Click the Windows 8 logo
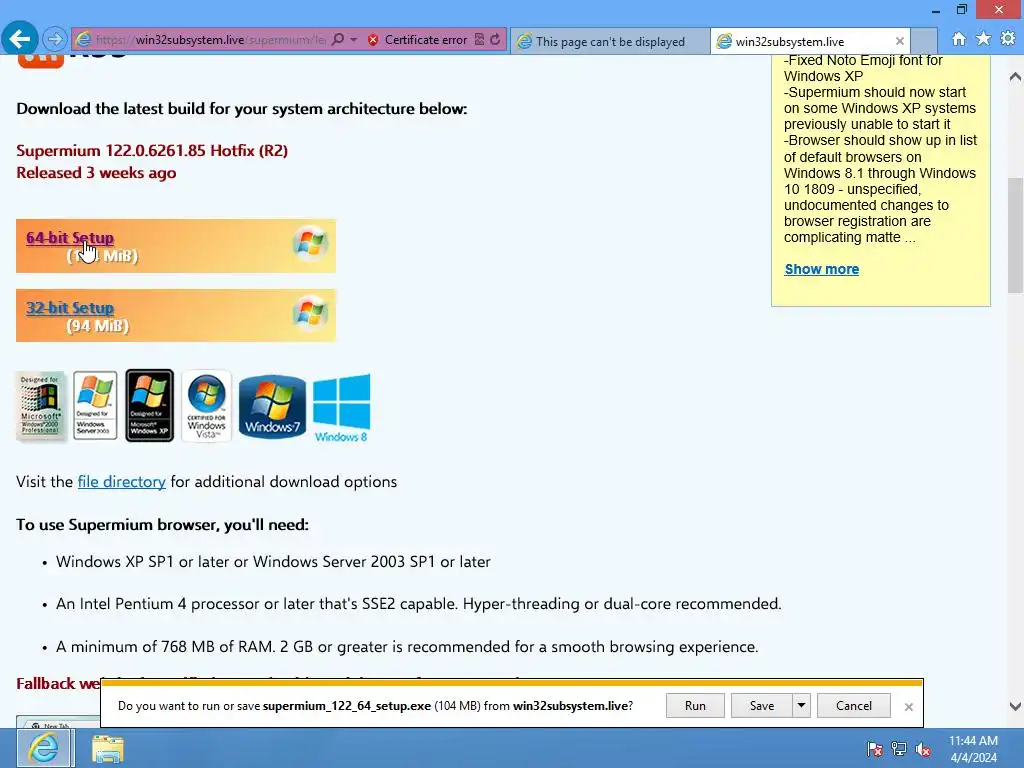The image size is (1024, 768). tap(342, 408)
